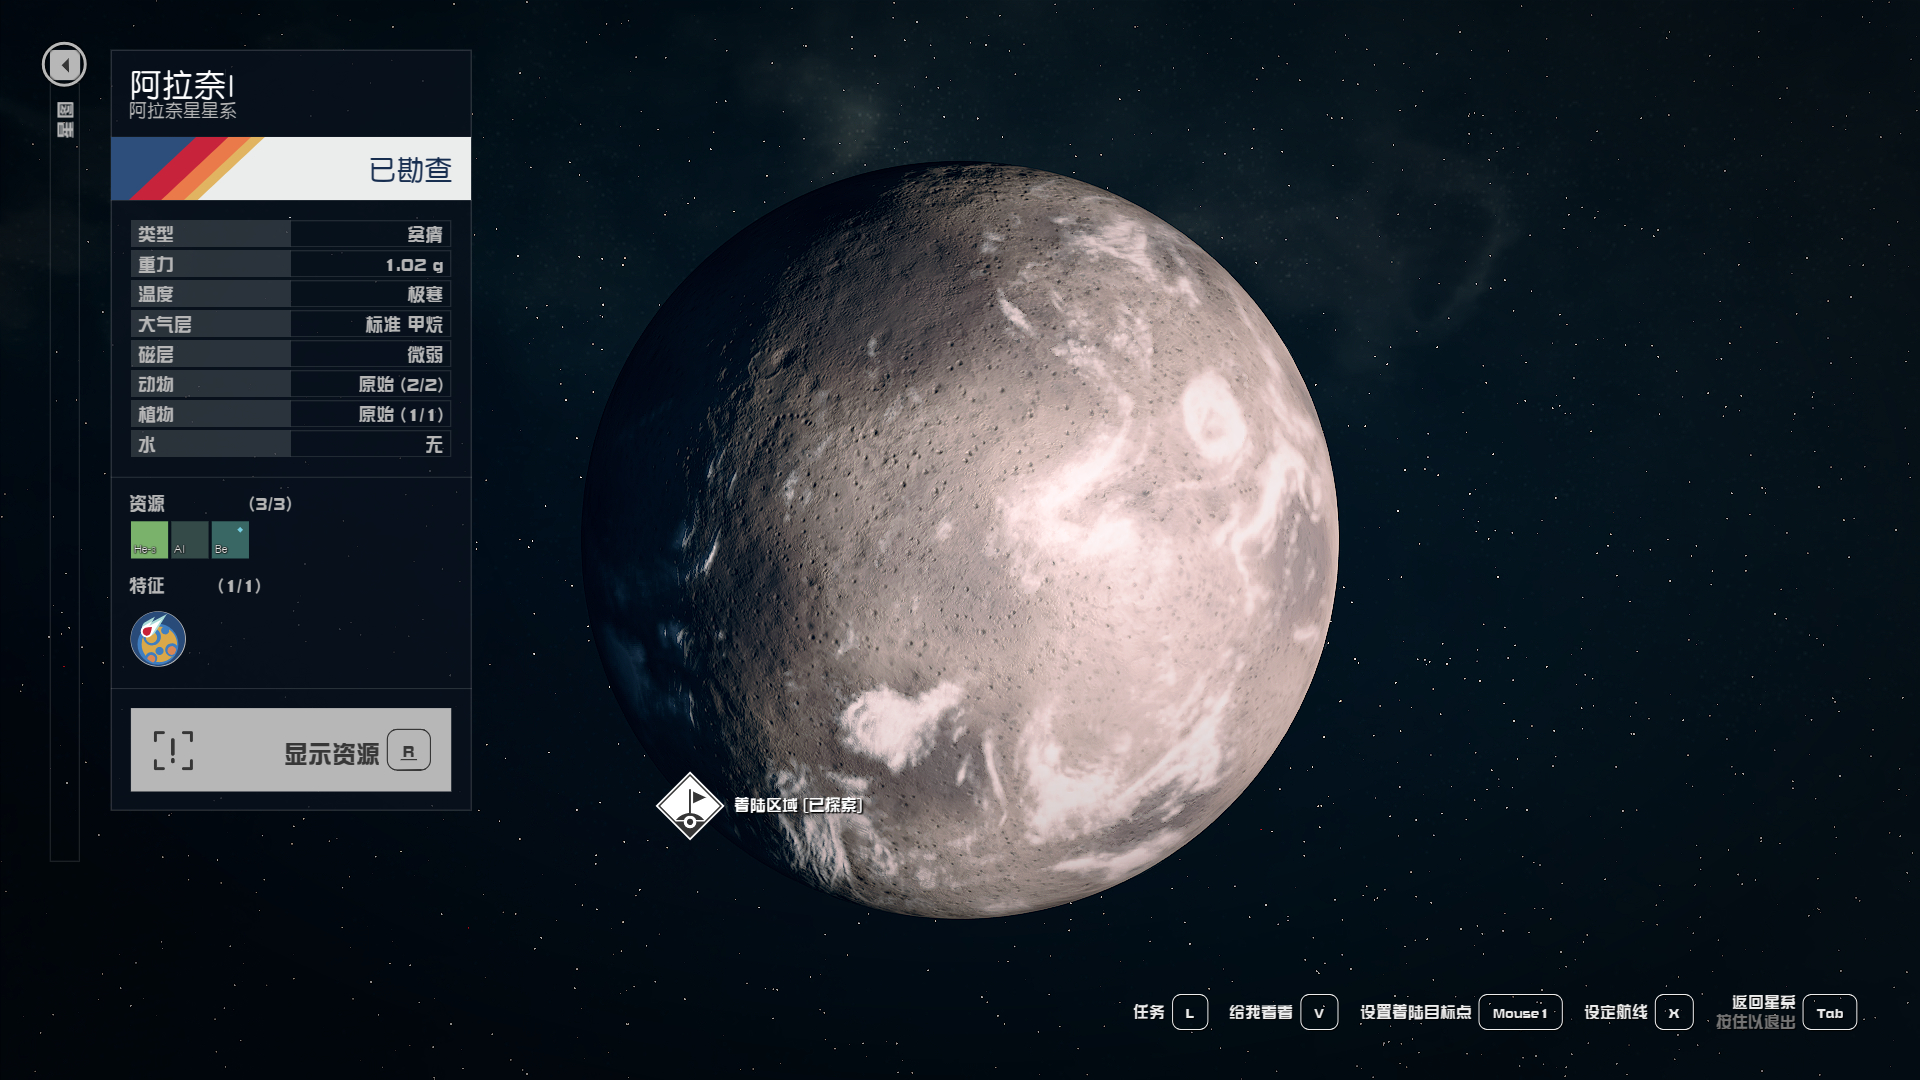Click the 磁层 微弱 row
1920x1080 pixels.
(291, 354)
